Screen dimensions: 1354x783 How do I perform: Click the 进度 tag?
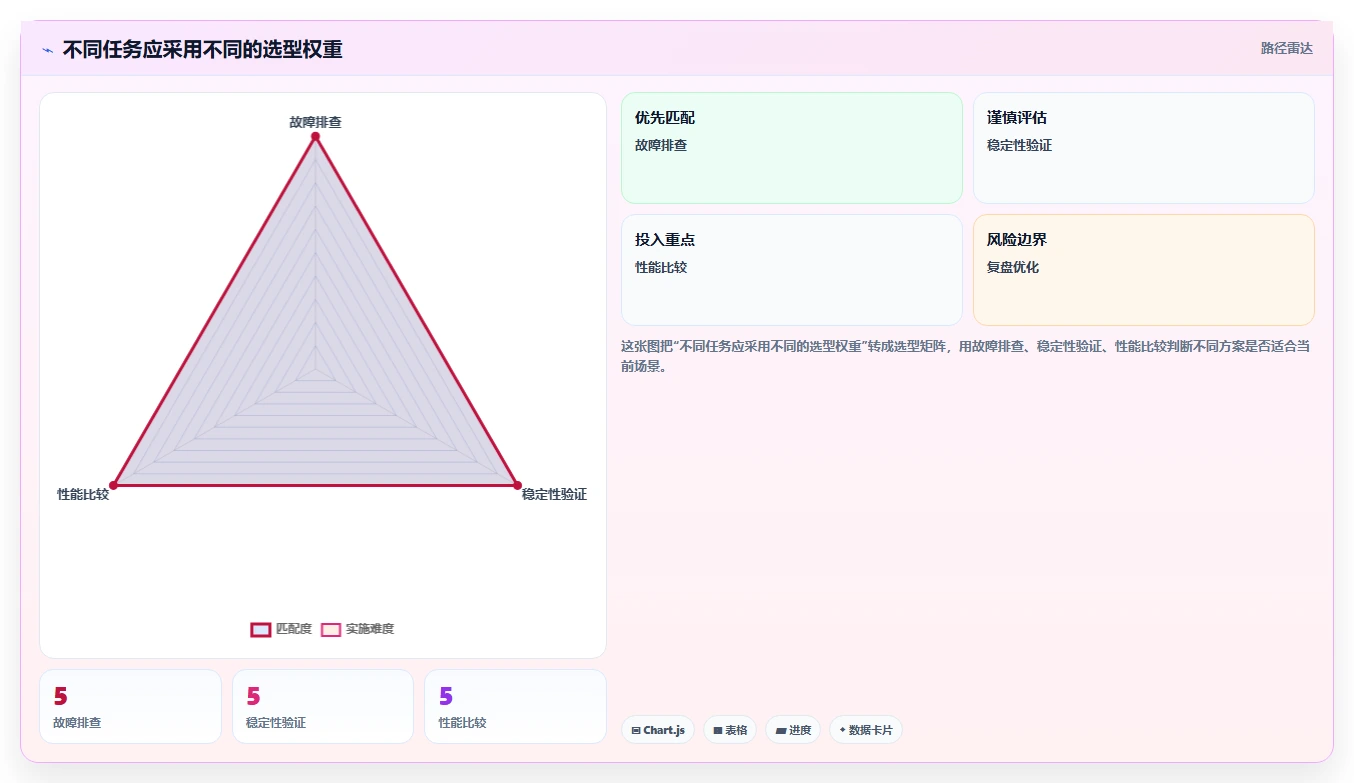pyautogui.click(x=793, y=730)
